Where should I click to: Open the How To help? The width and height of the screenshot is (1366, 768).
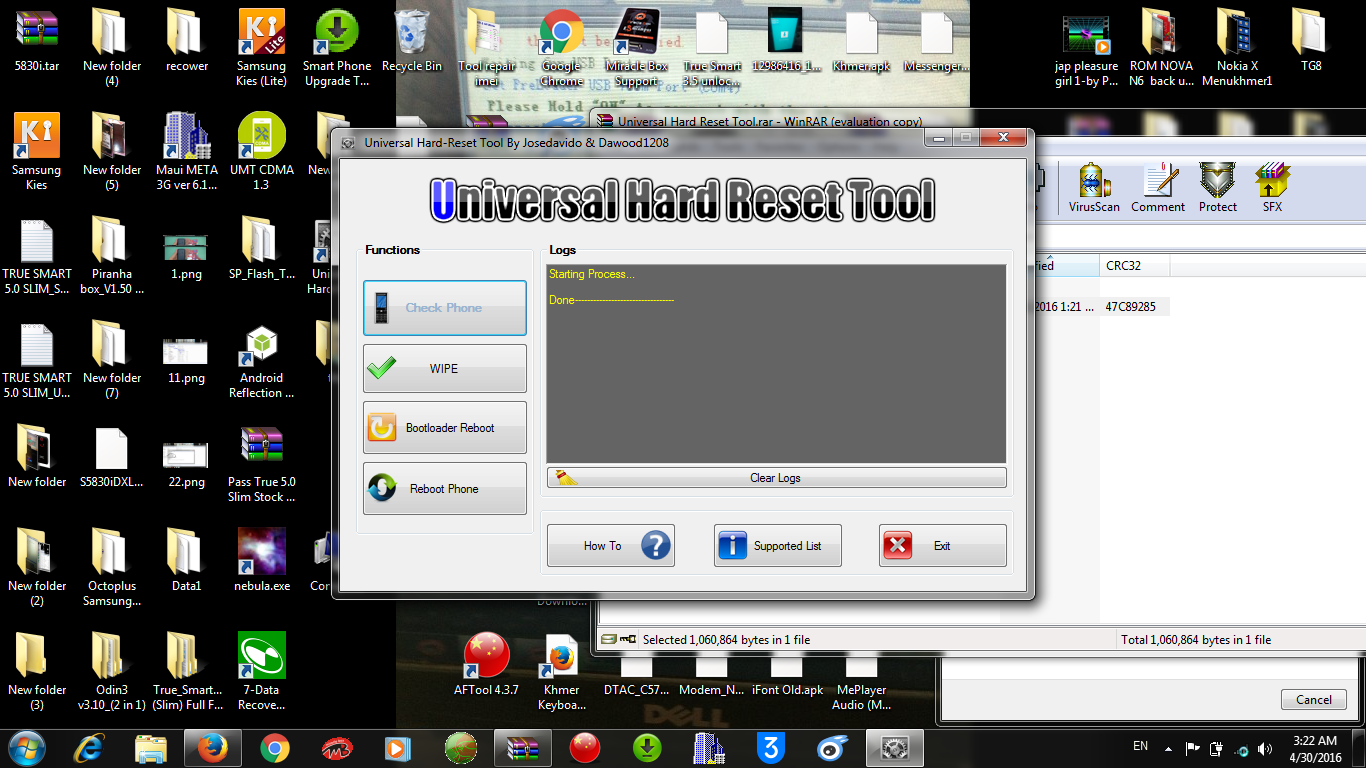pos(610,546)
